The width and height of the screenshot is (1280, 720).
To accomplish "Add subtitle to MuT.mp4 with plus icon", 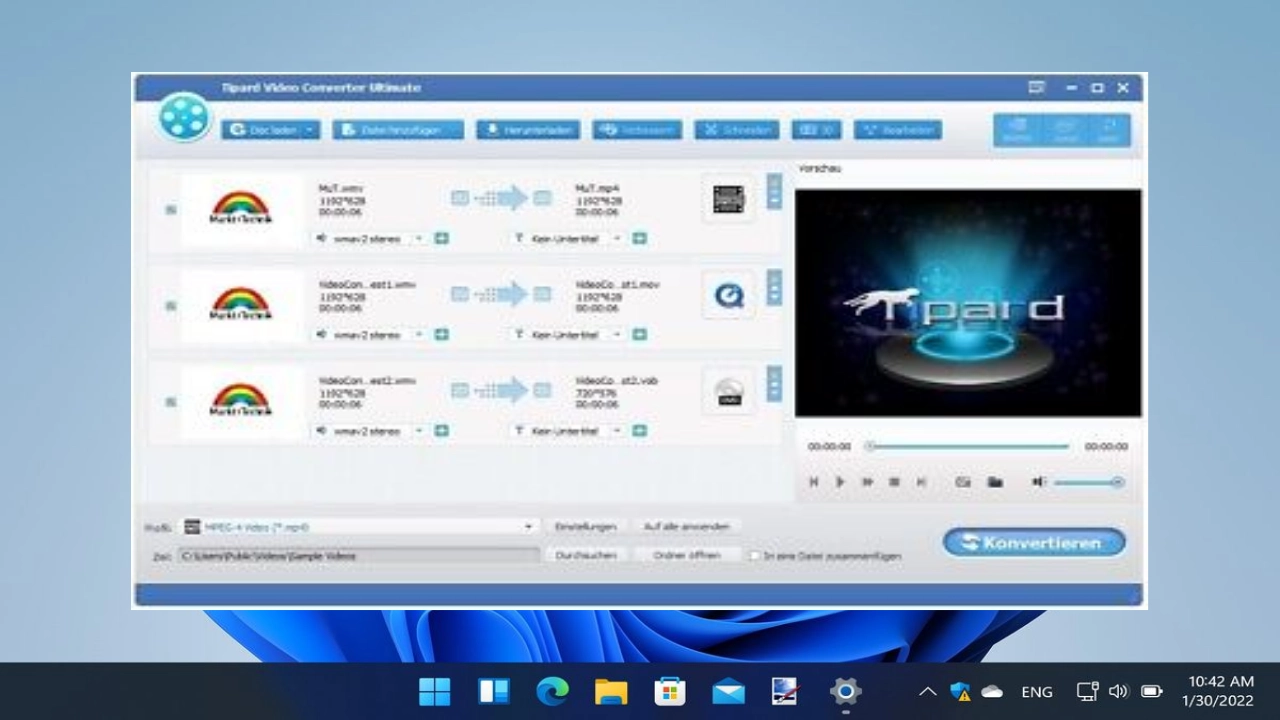I will 639,238.
